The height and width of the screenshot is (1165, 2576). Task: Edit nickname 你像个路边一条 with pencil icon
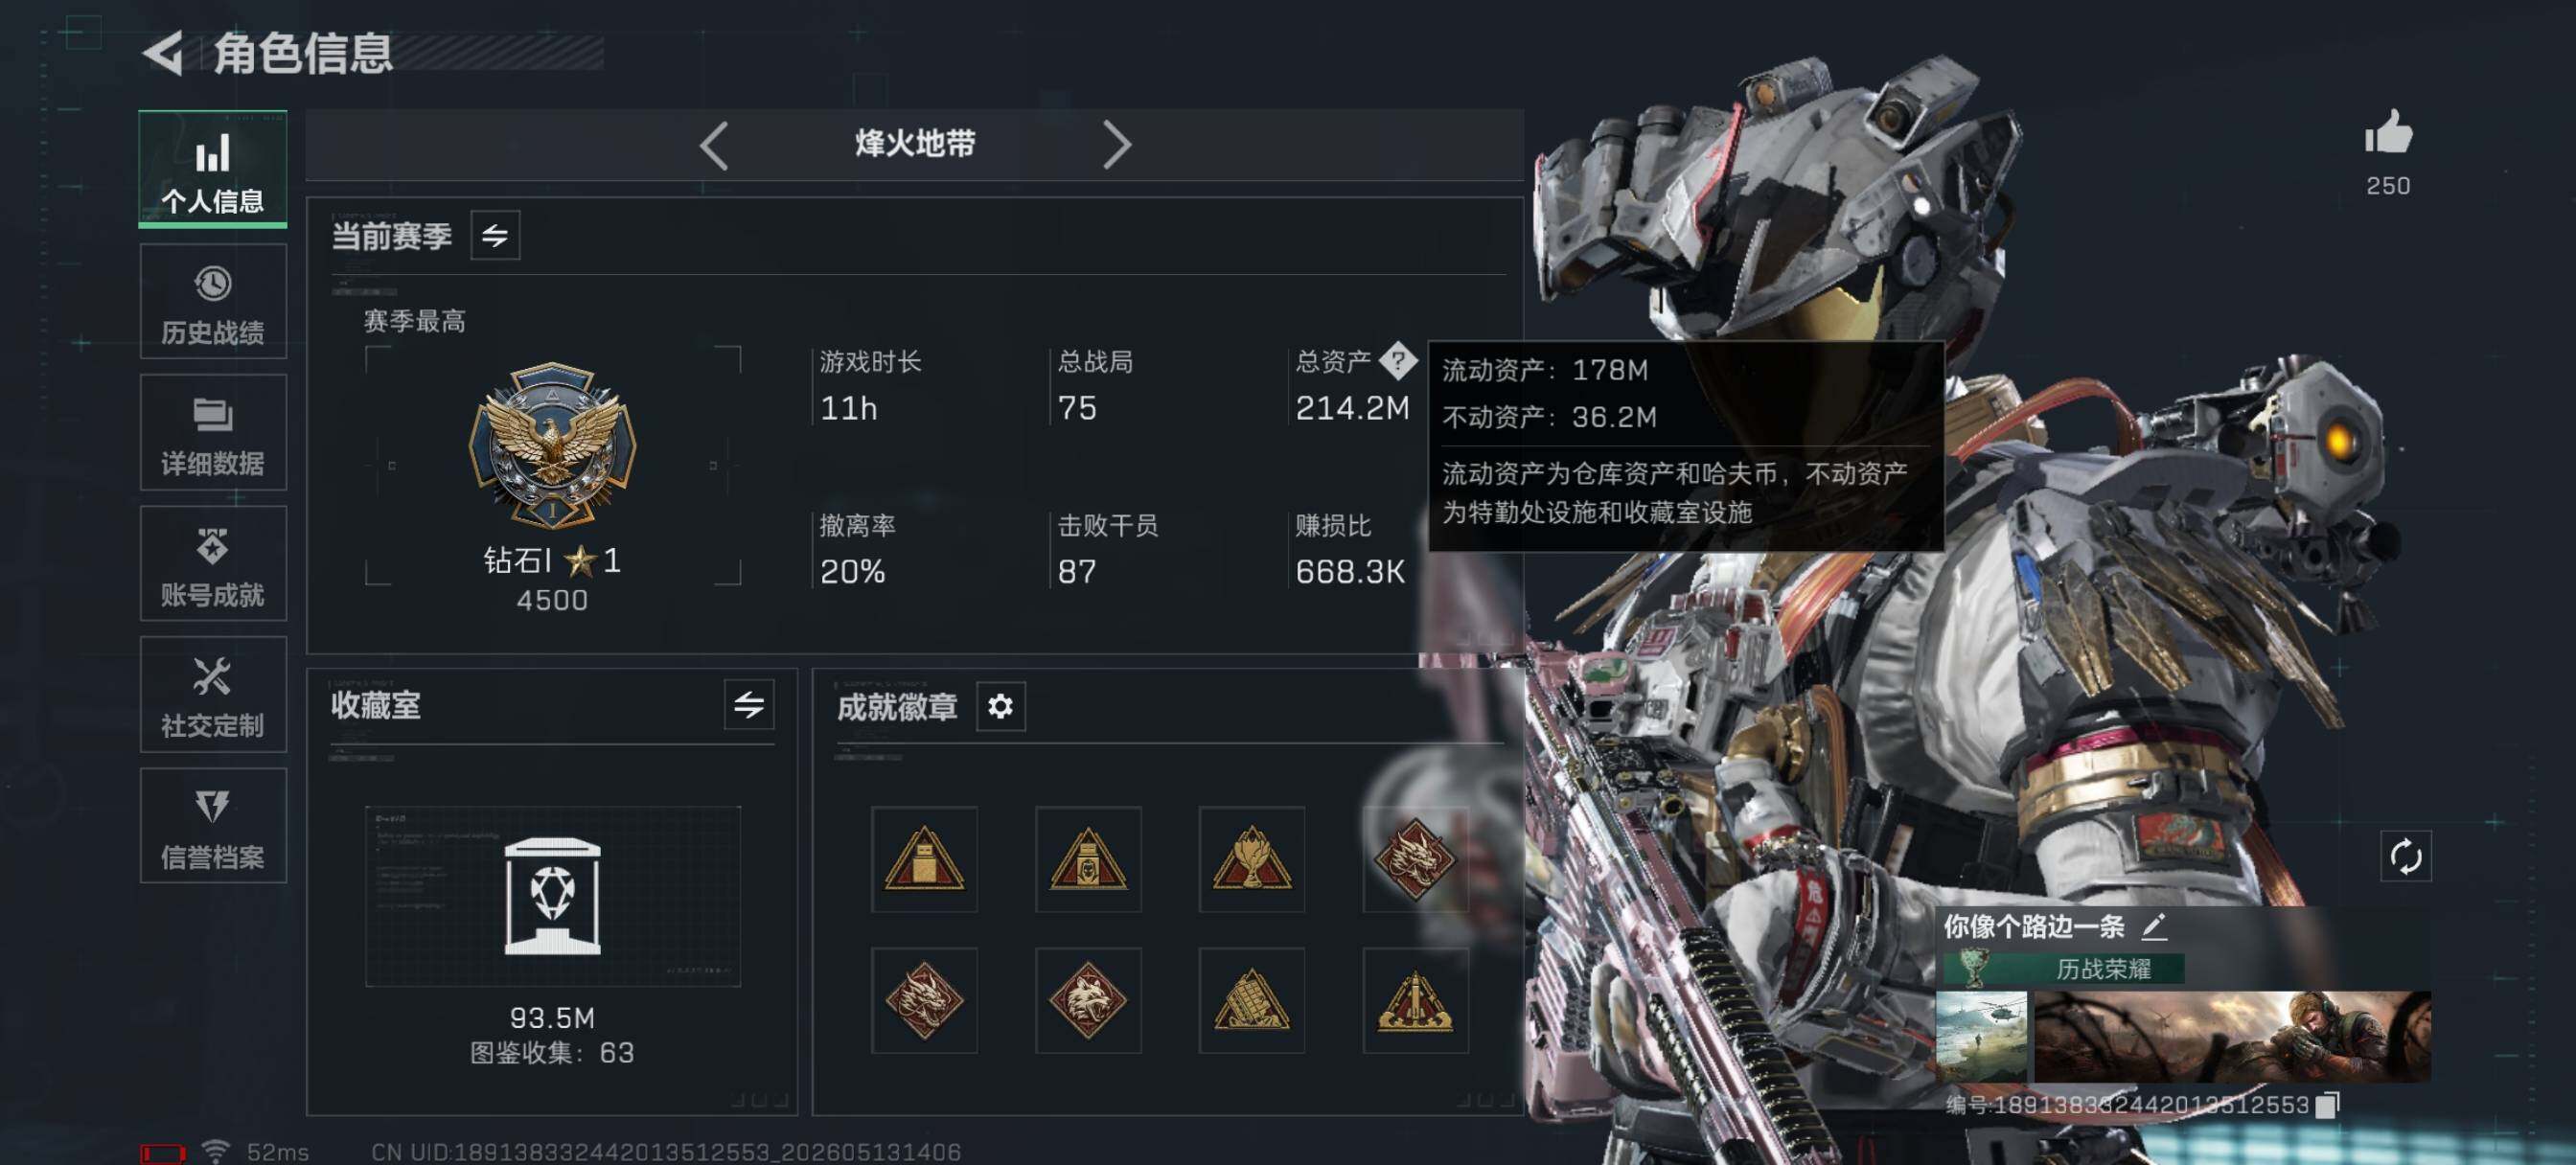[2154, 926]
